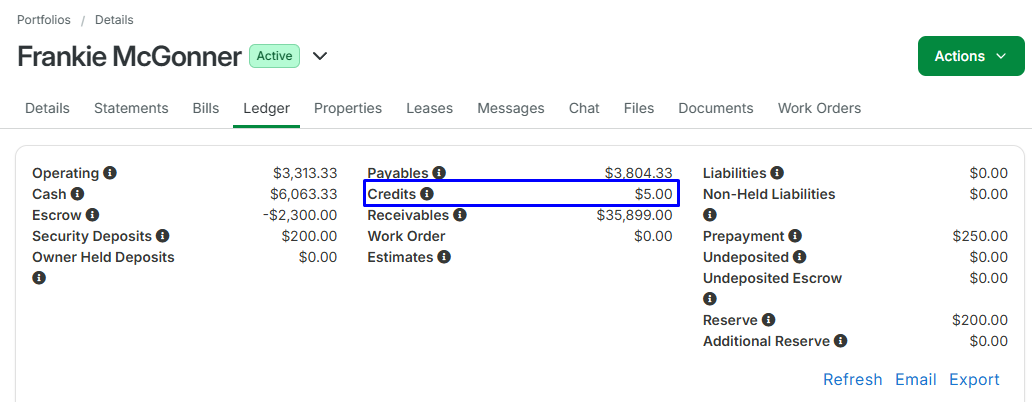Viewport: 1032px width, 402px height.
Task: Click the Refresh link
Action: 852,380
